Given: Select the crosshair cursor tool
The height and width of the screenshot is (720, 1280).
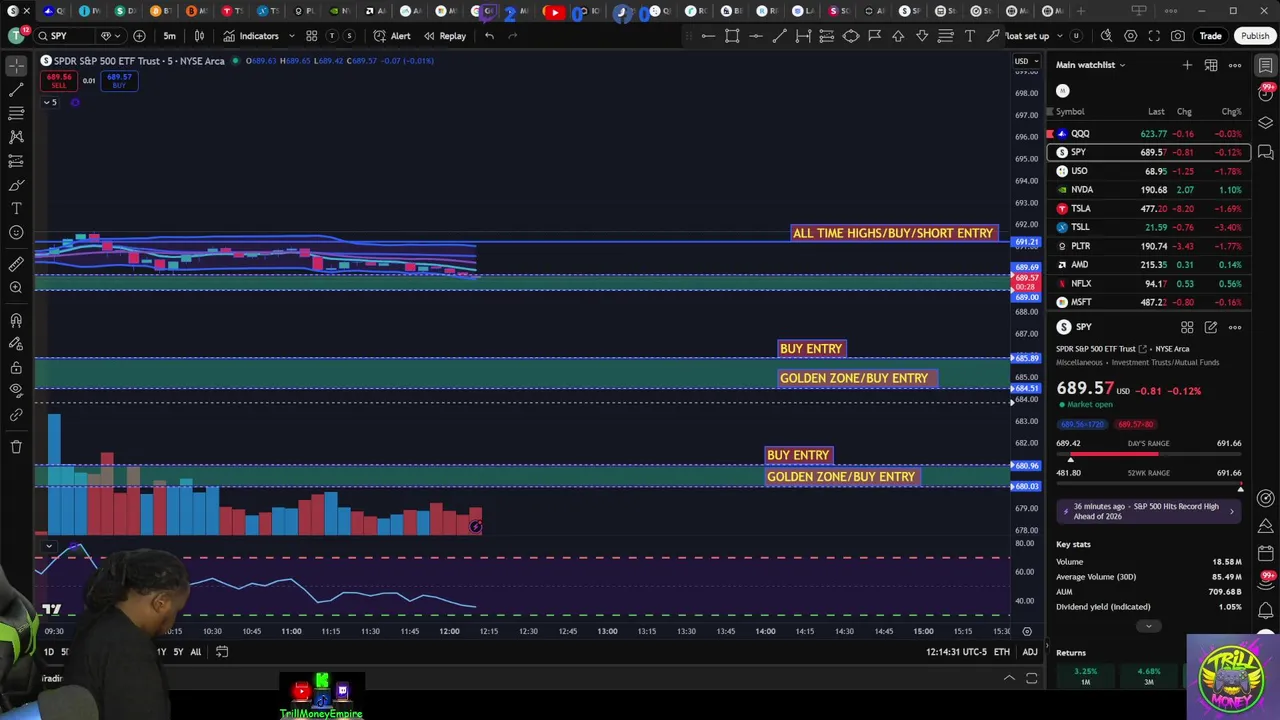Looking at the screenshot, I should coord(16,66).
